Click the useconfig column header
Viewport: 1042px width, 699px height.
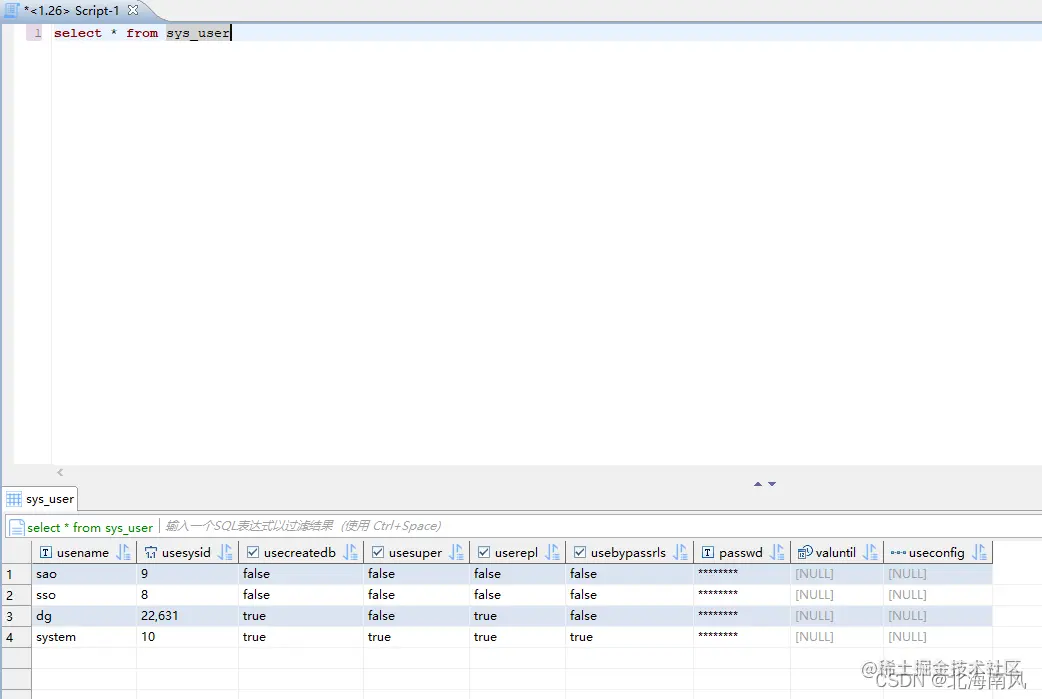pos(936,553)
